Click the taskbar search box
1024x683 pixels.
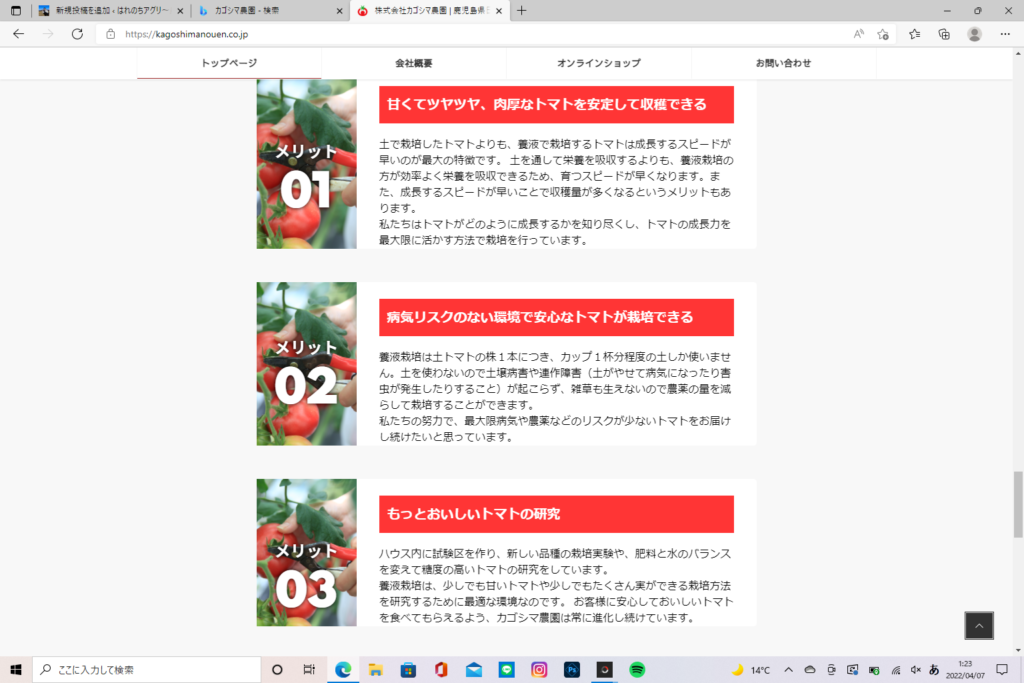pos(146,669)
